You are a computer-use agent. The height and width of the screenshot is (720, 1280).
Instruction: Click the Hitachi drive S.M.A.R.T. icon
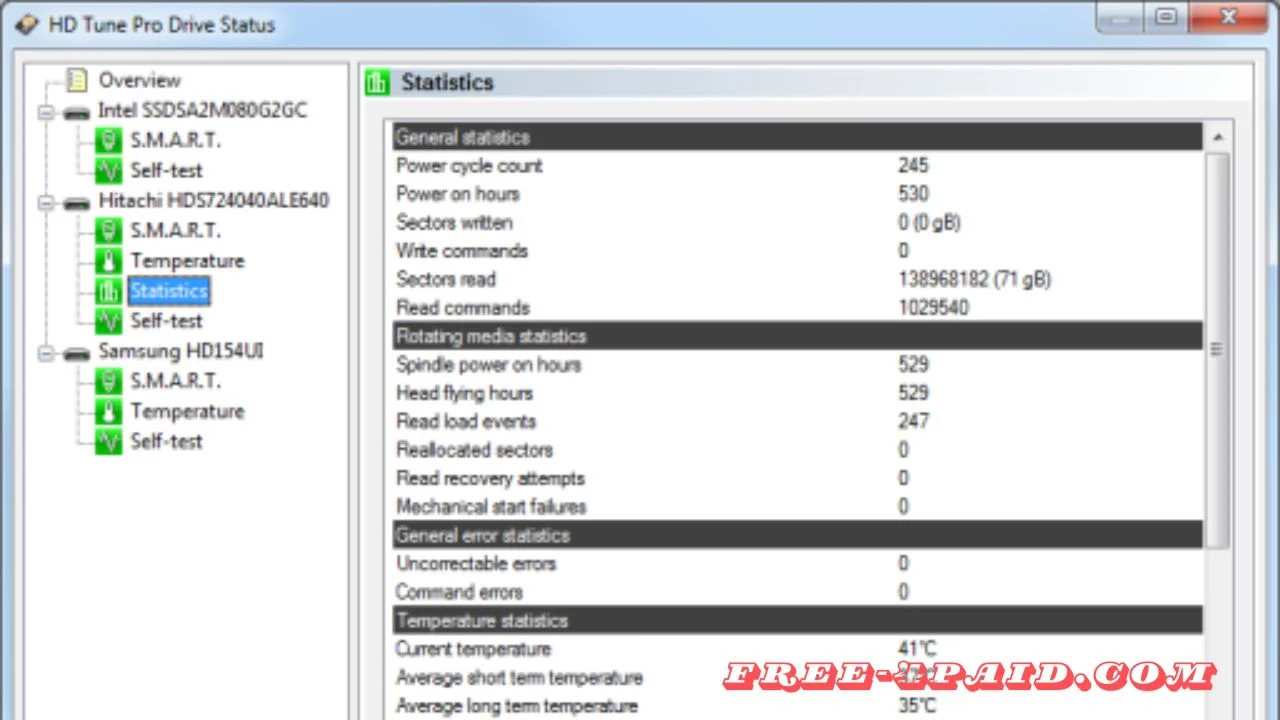[x=108, y=231]
